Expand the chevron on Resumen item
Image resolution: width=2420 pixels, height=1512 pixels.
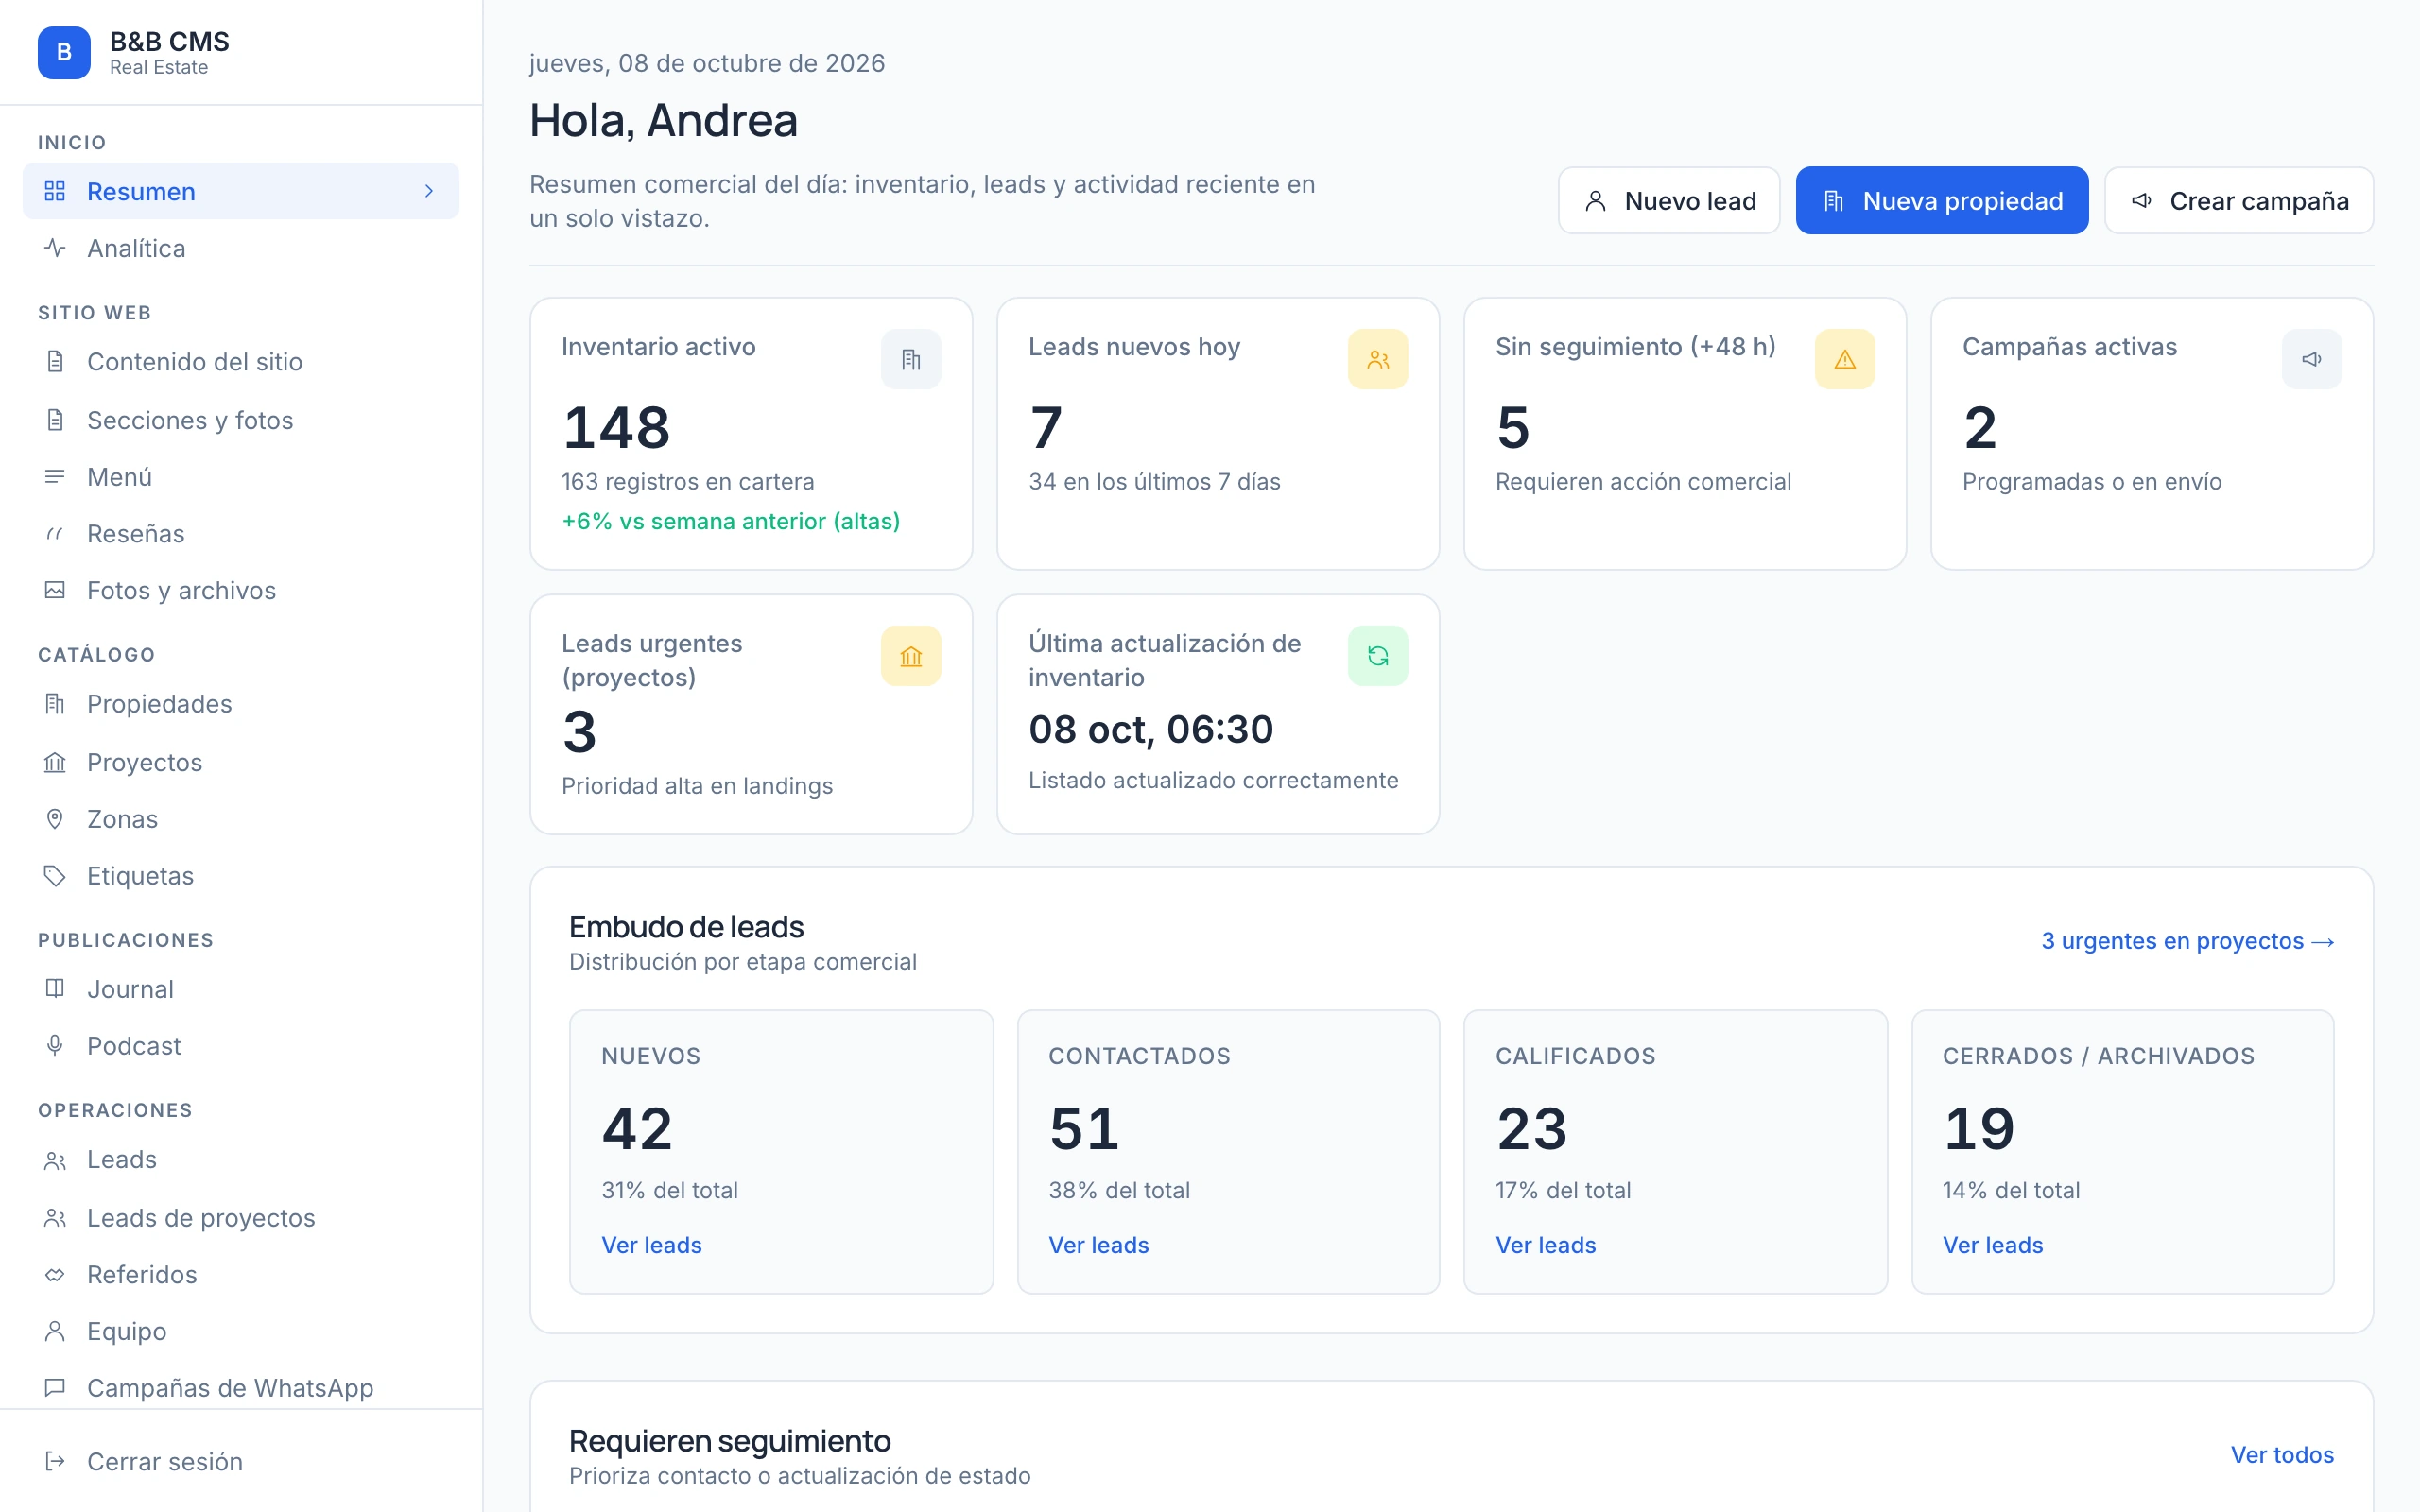tap(429, 191)
